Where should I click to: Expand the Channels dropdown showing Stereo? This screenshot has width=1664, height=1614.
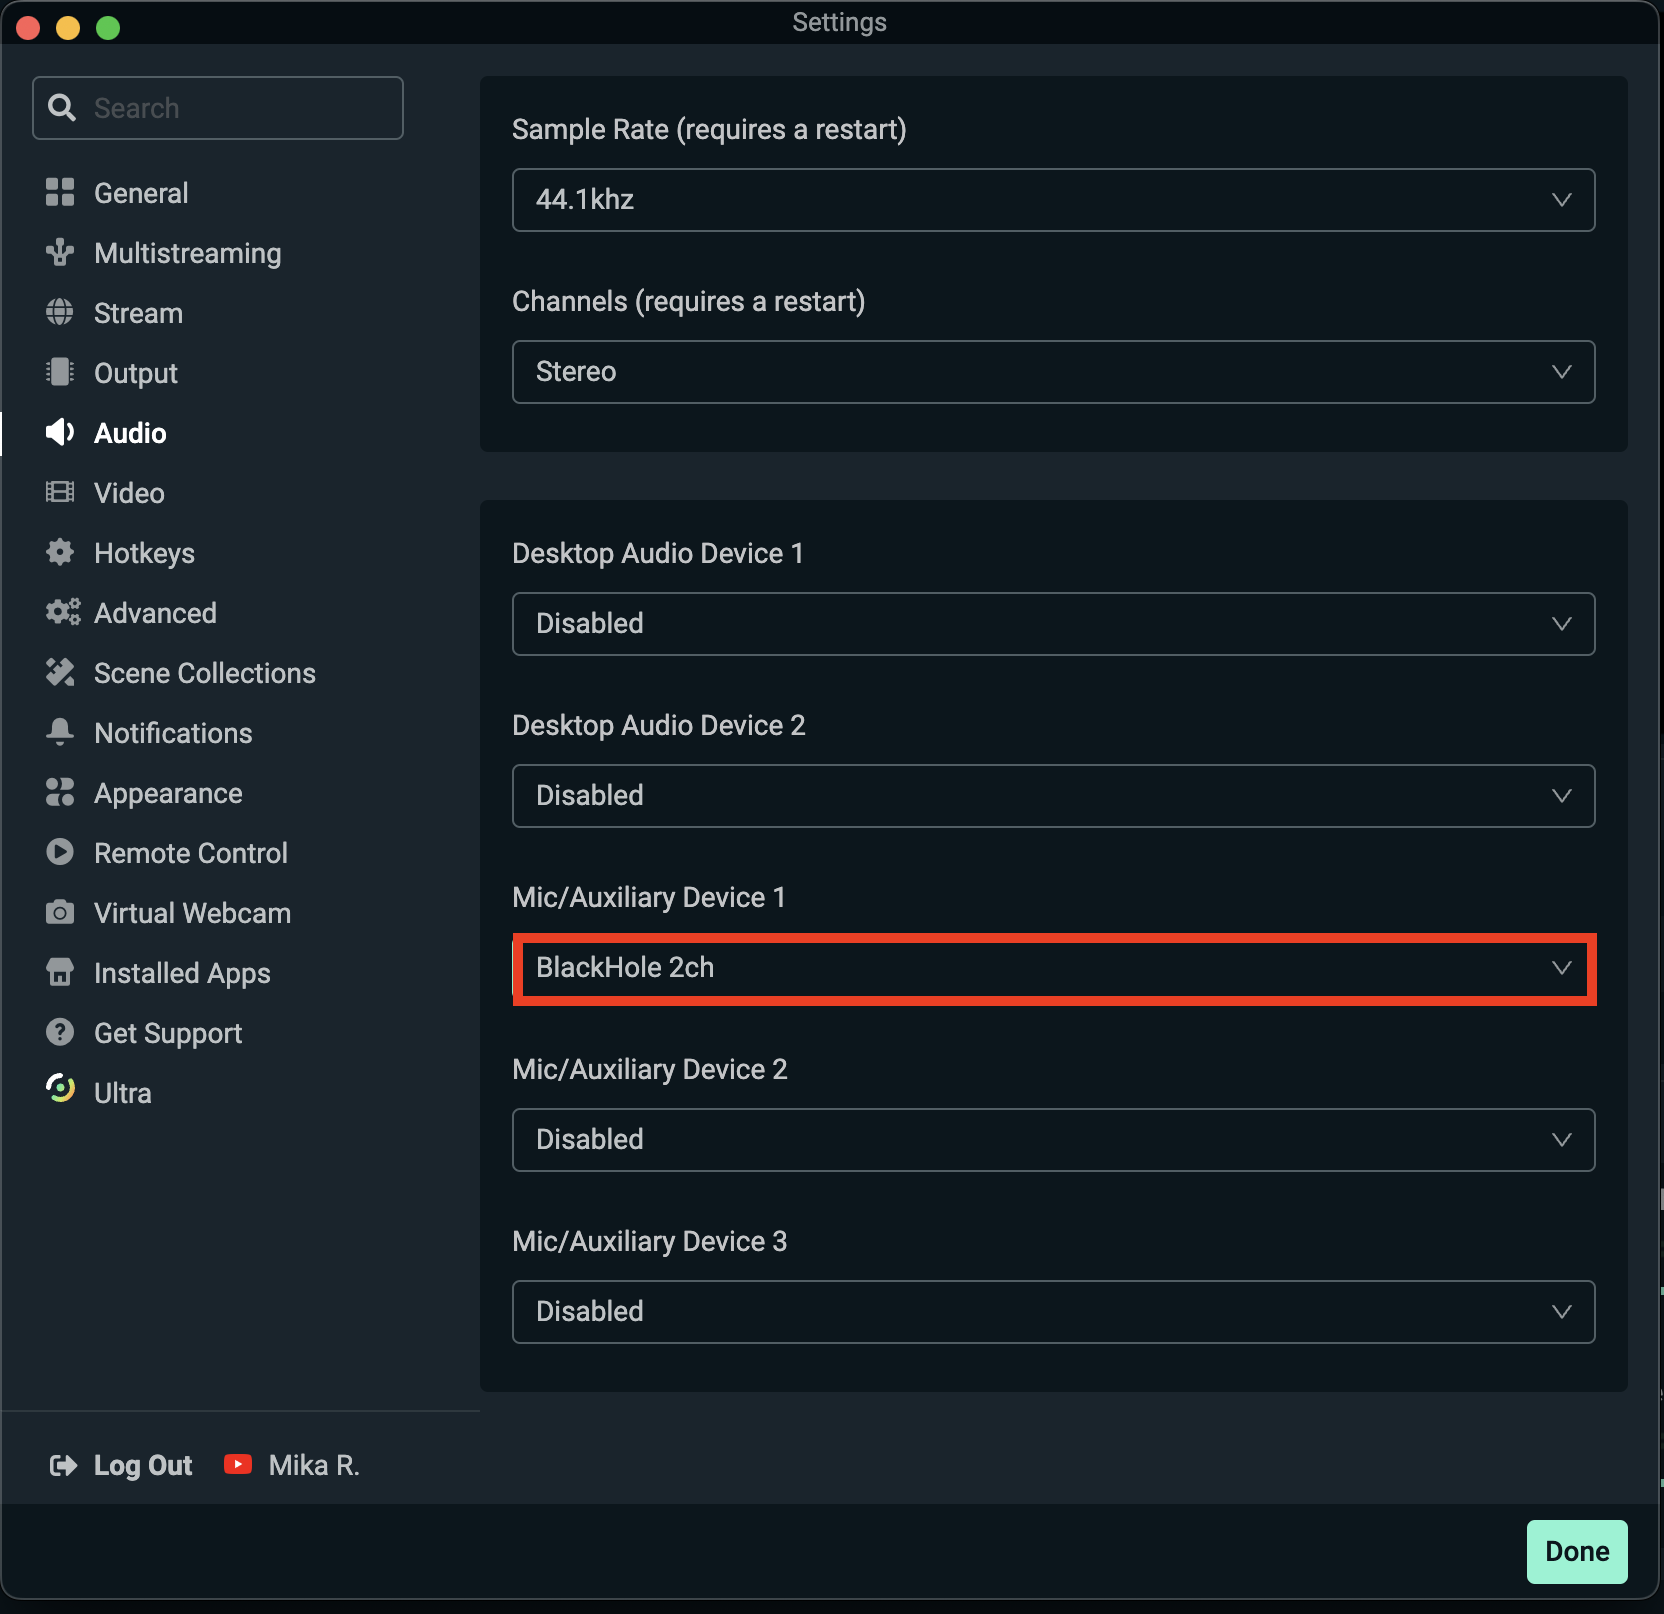tap(1053, 371)
